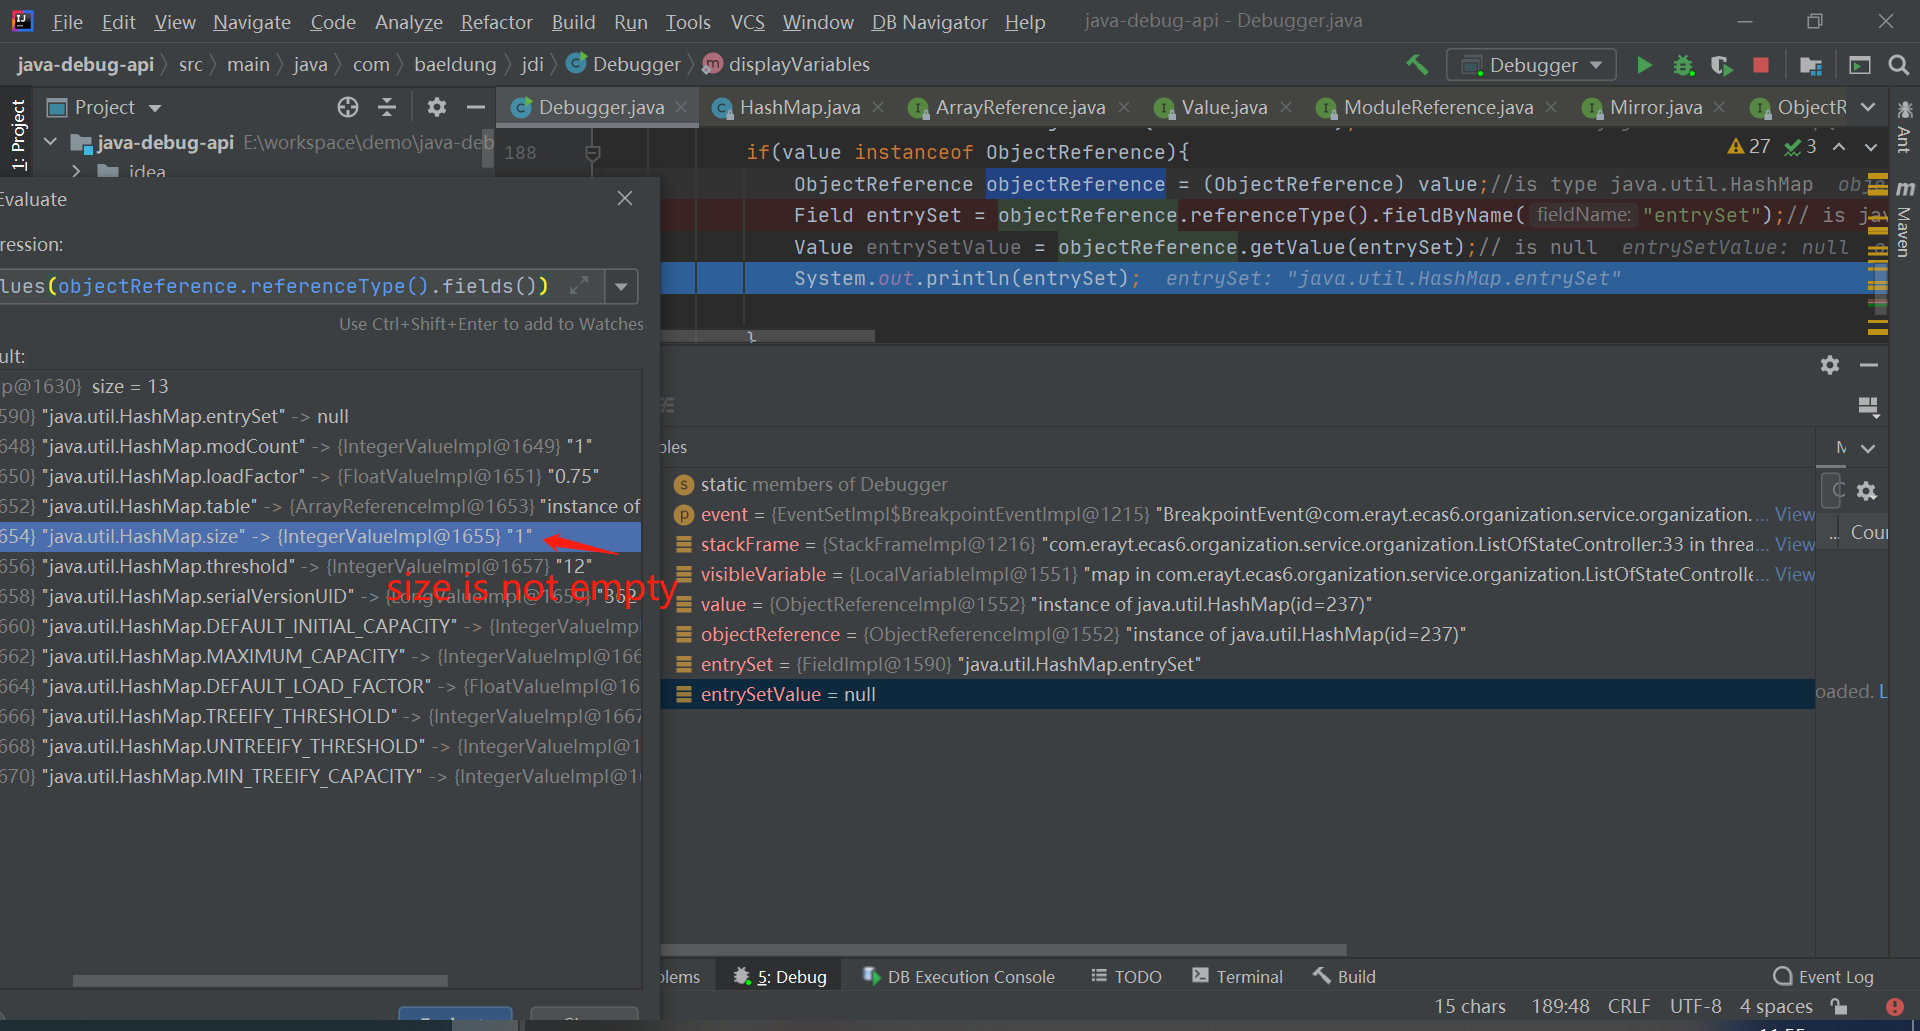This screenshot has width=1920, height=1031.
Task: Click View link for visibleVariable
Action: pyautogui.click(x=1795, y=574)
